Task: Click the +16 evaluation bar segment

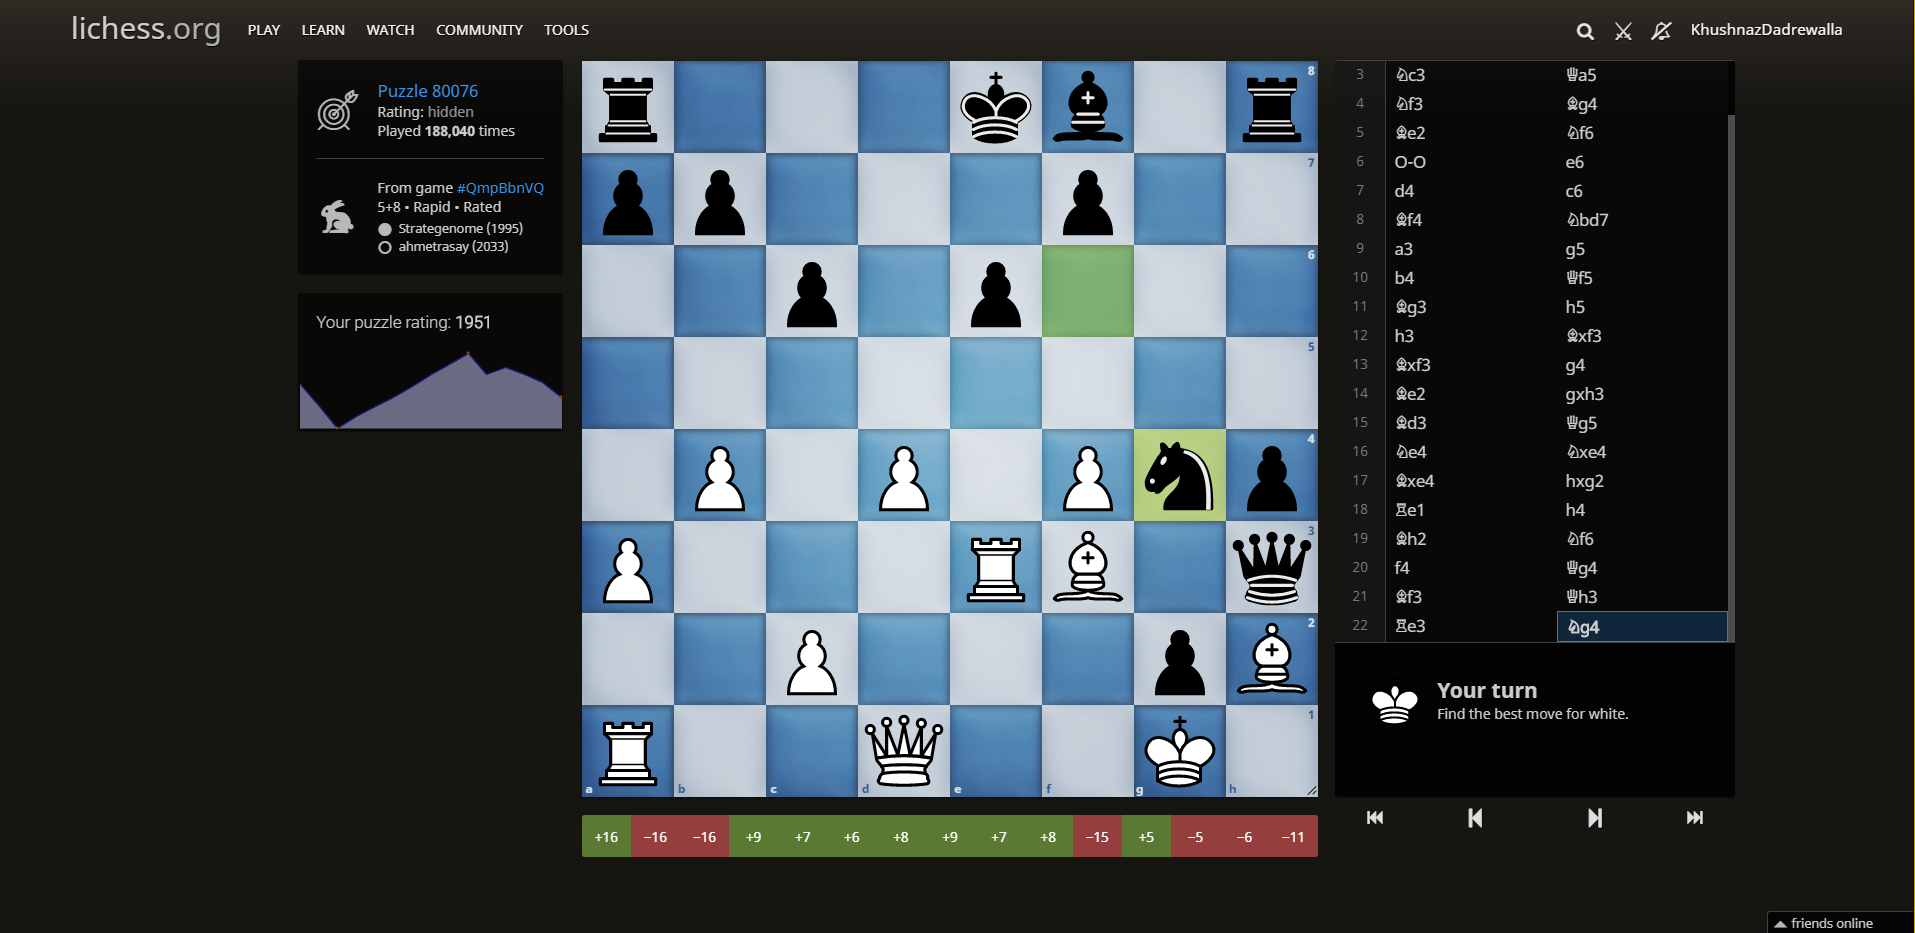Action: (606, 836)
